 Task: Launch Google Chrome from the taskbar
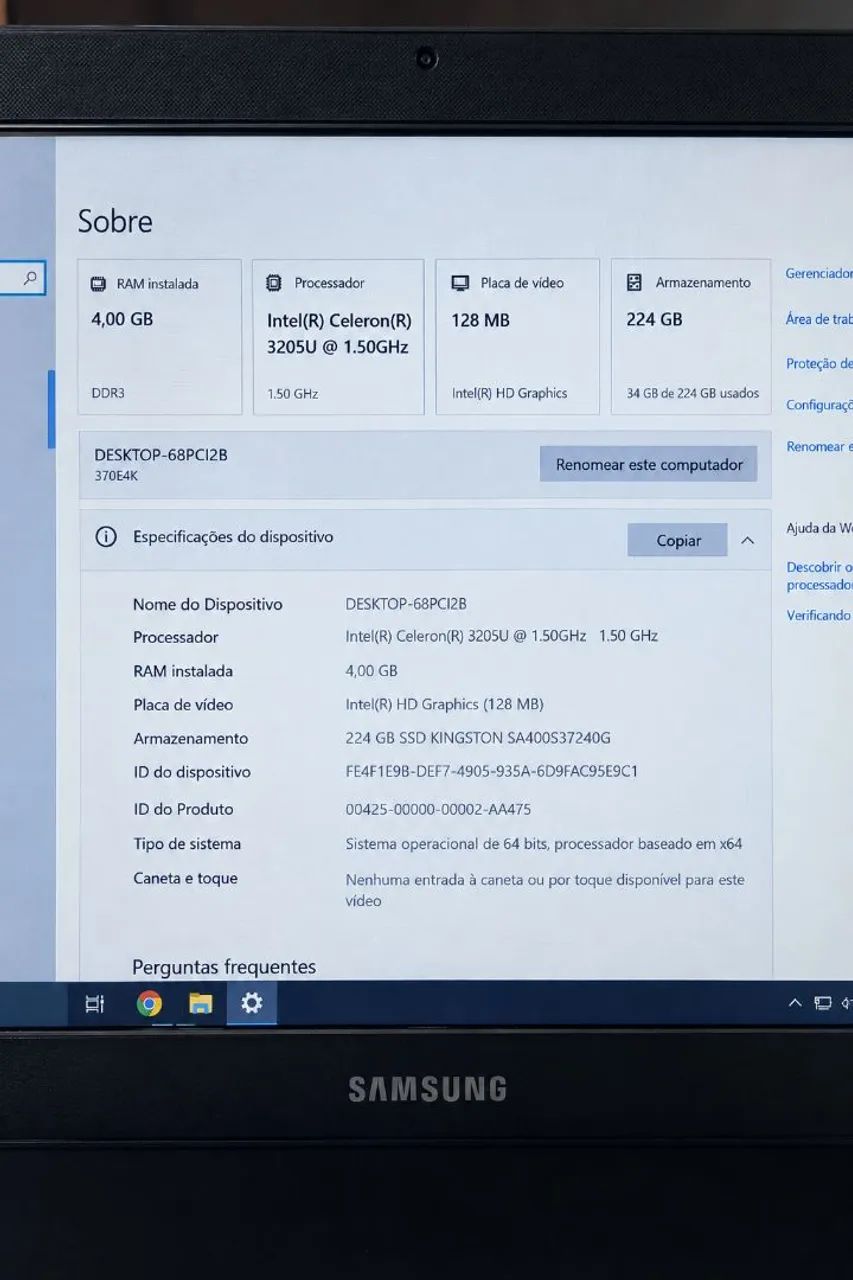149,1003
